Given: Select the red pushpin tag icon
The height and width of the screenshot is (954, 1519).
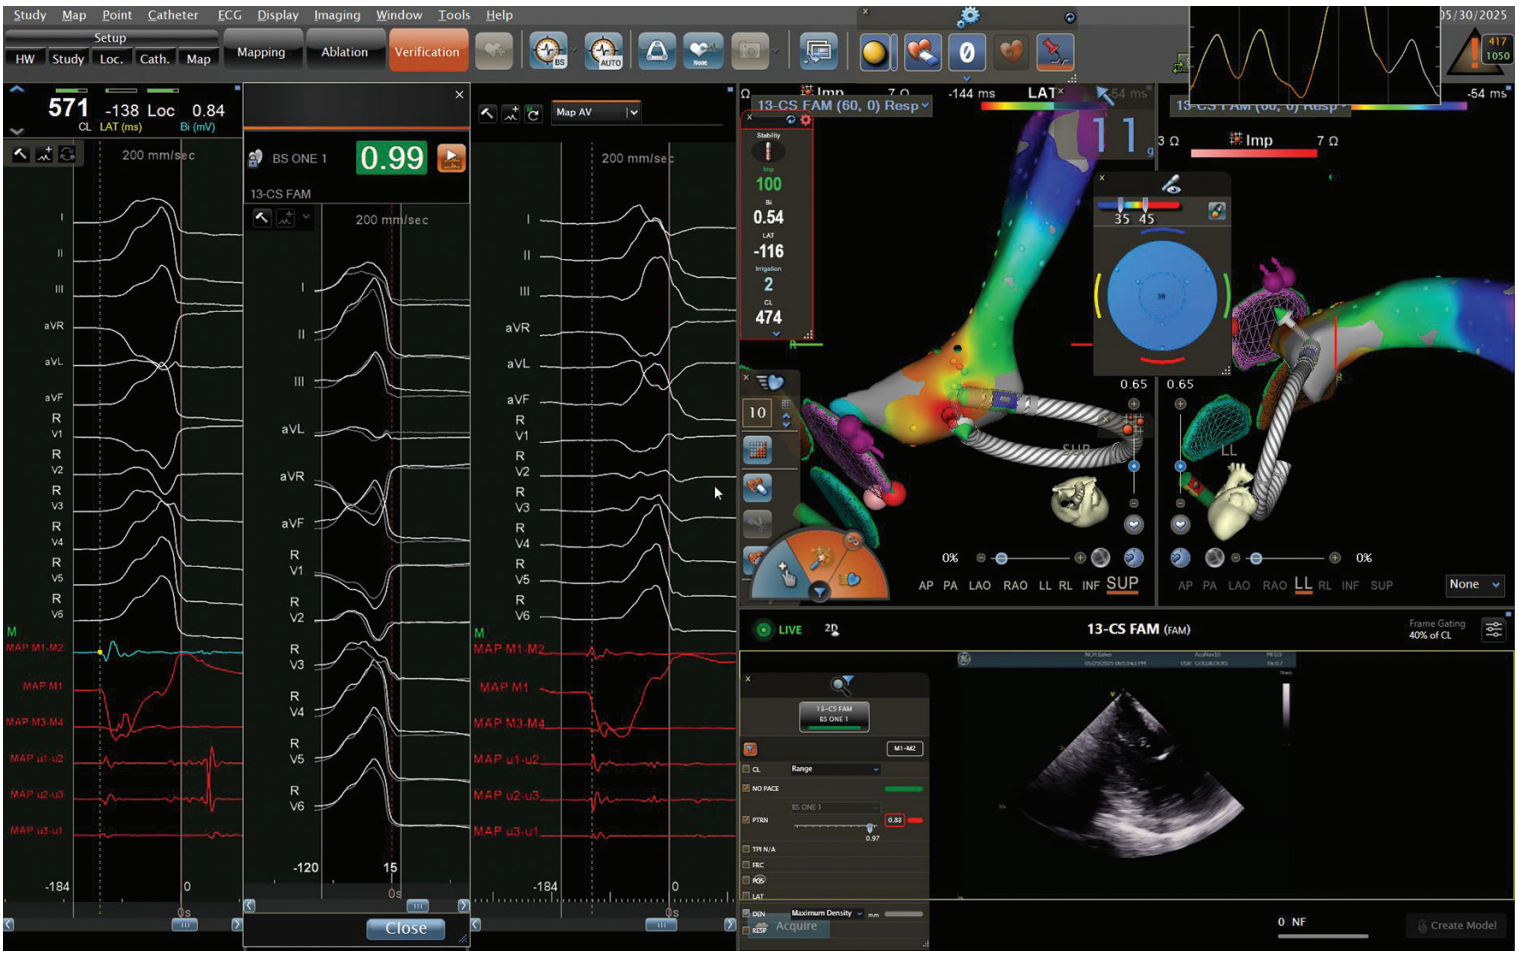Looking at the screenshot, I should point(1055,52).
